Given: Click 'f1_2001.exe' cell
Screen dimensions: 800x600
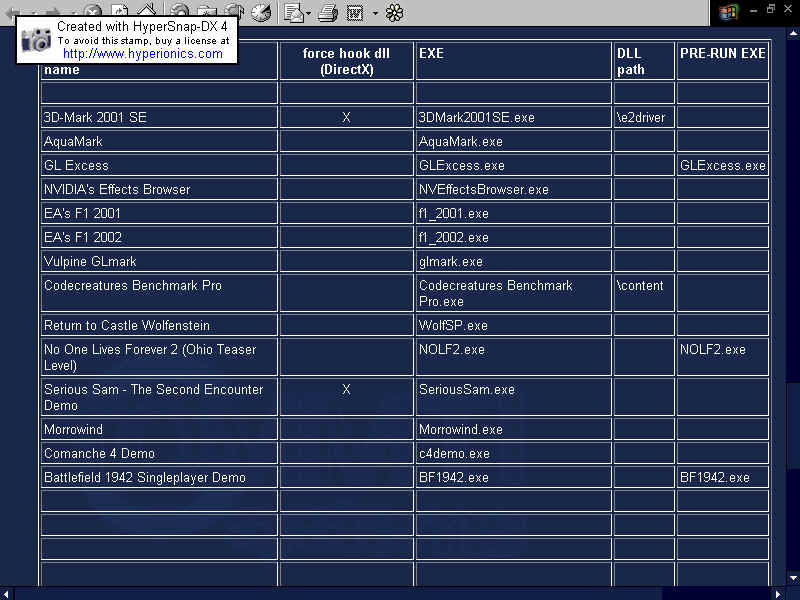Looking at the screenshot, I should (513, 213).
